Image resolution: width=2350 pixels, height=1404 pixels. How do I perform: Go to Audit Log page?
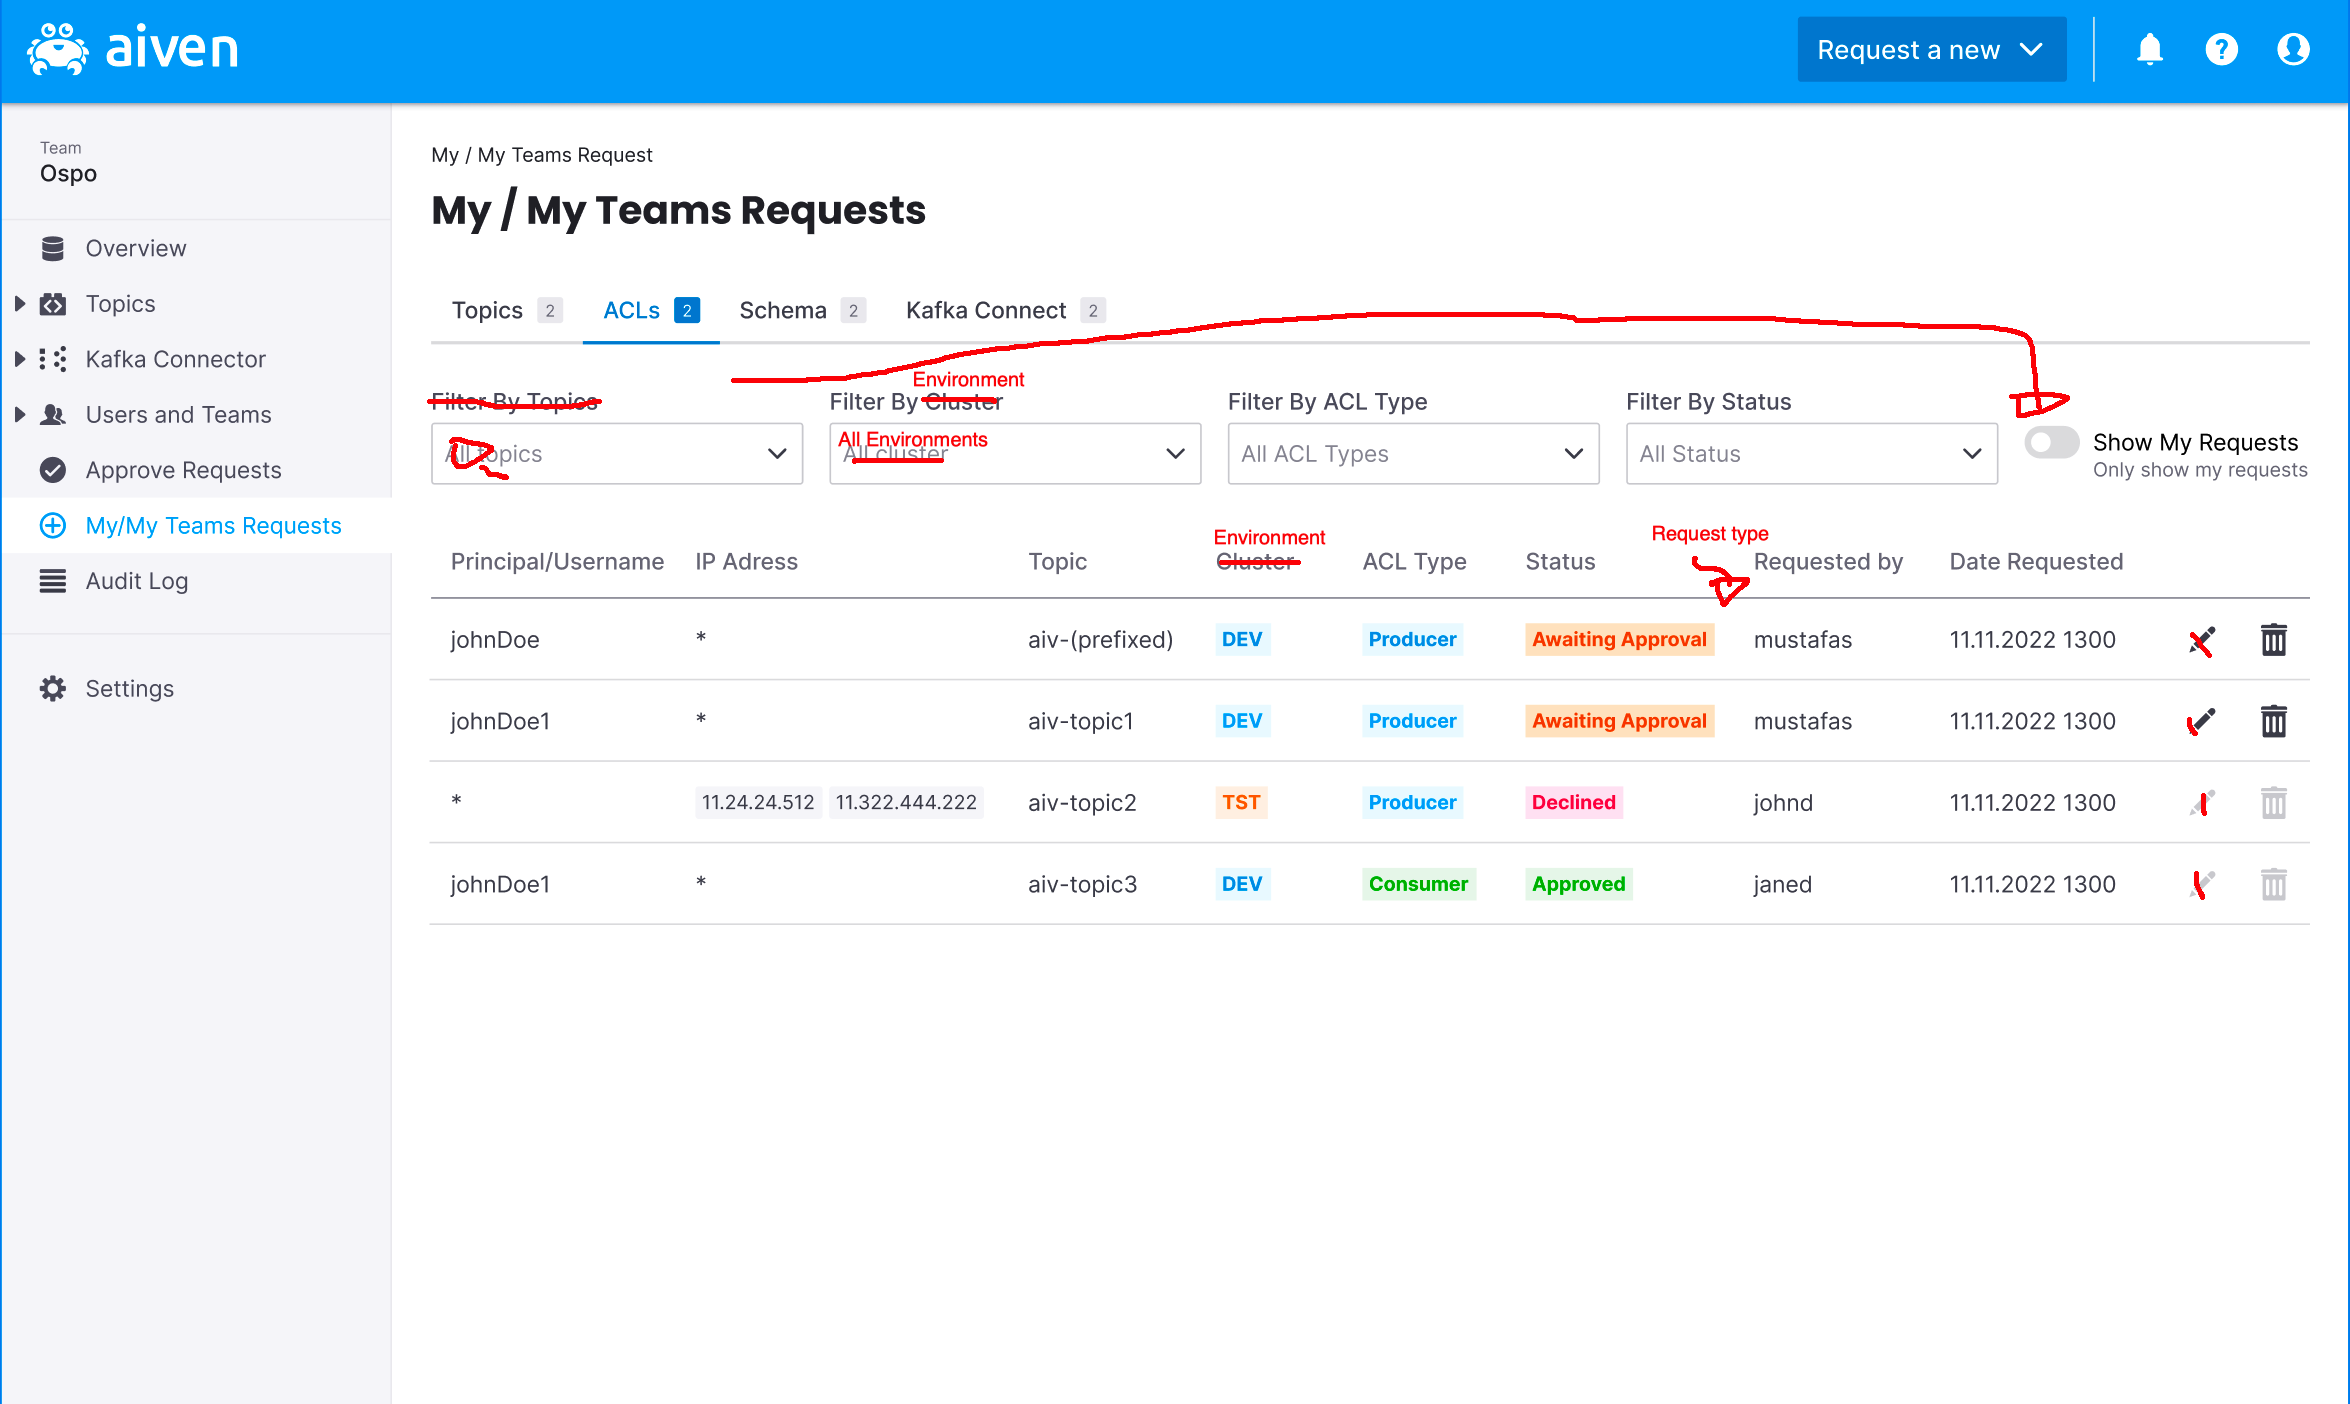coord(136,581)
